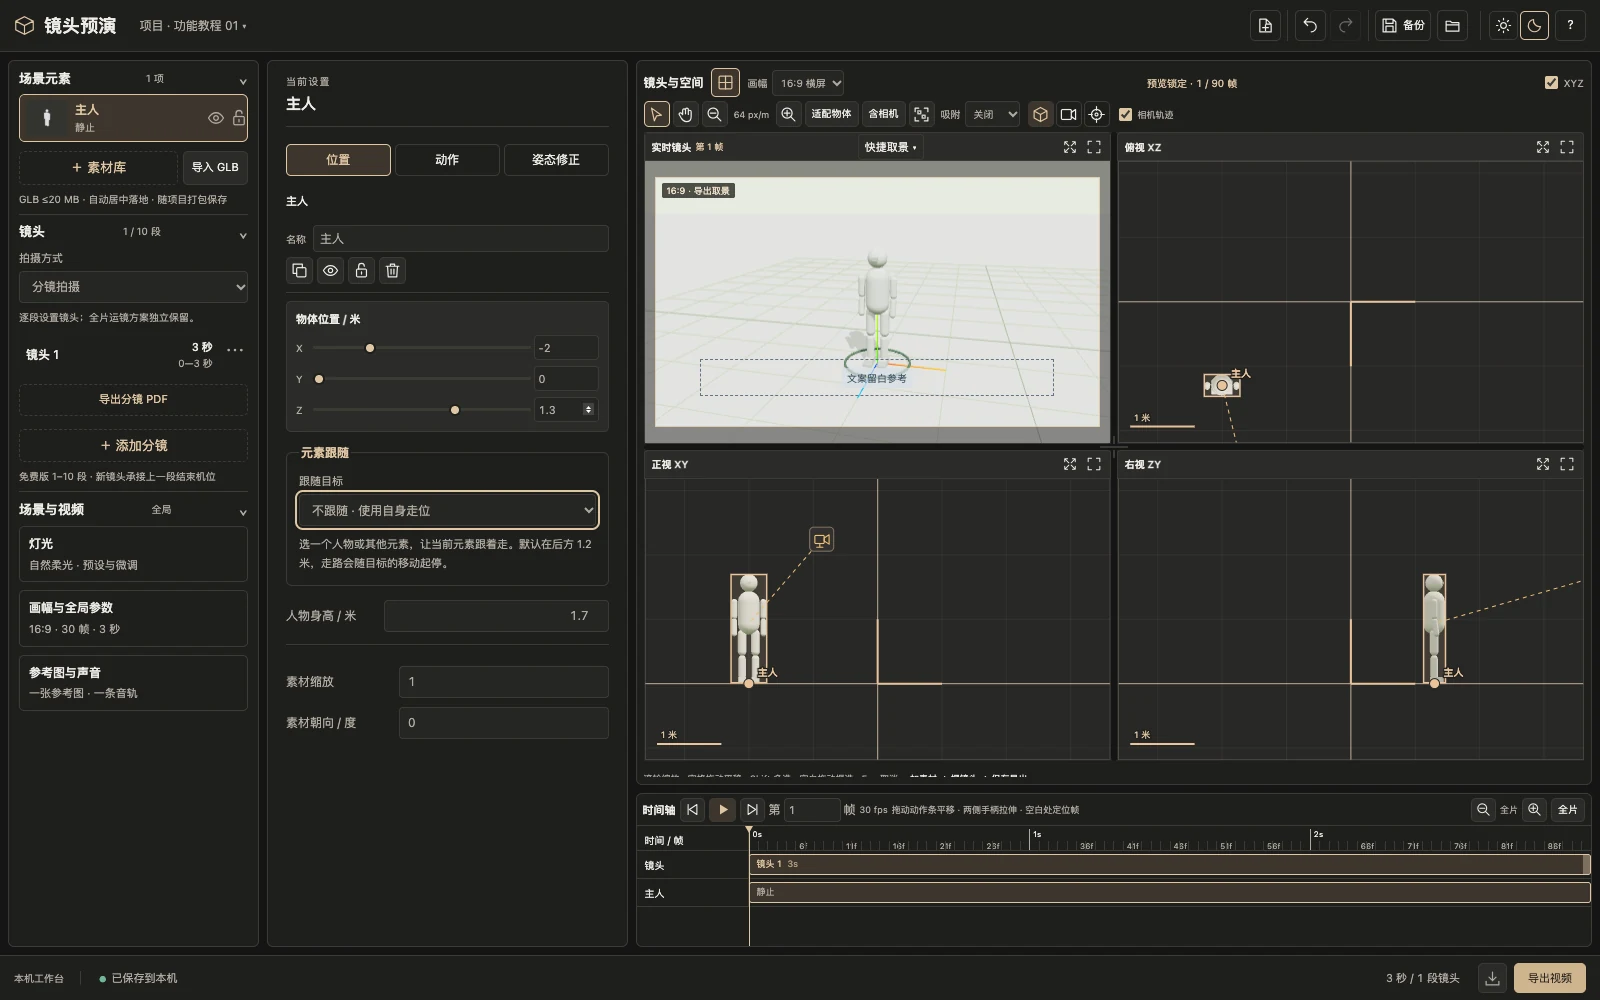Toggle lock on 主人 scene item

(238, 118)
